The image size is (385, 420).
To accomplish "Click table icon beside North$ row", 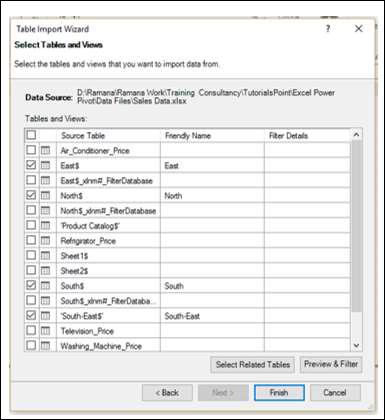I will tap(45, 196).
